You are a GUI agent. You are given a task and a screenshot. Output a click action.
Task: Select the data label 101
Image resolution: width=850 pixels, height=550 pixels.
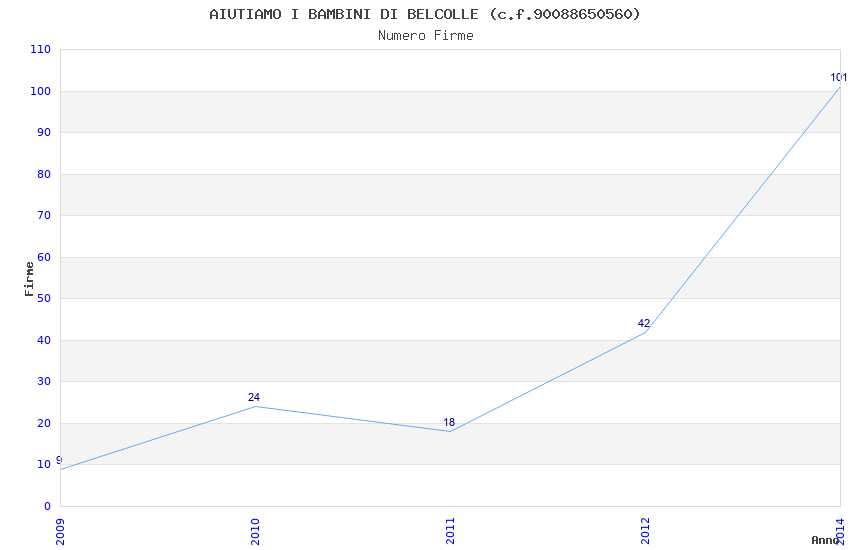pyautogui.click(x=838, y=77)
